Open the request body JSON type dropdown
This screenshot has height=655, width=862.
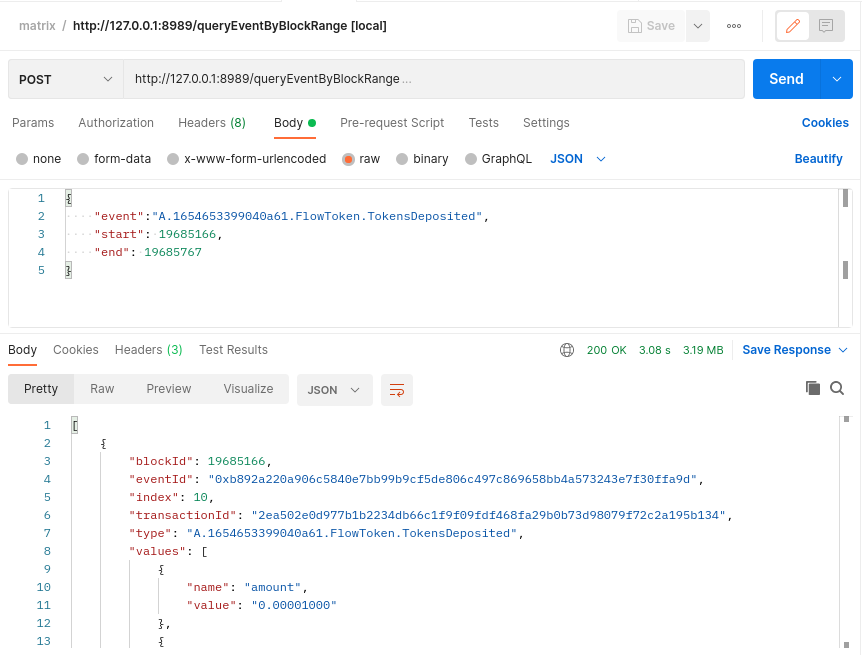pos(578,159)
